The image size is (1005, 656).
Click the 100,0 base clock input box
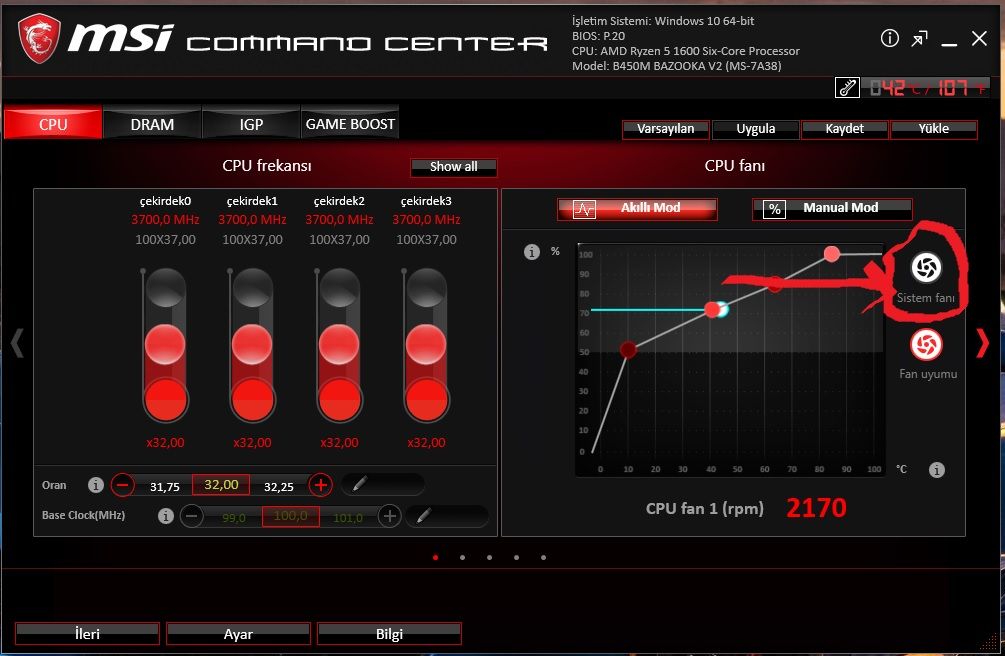pyautogui.click(x=290, y=516)
